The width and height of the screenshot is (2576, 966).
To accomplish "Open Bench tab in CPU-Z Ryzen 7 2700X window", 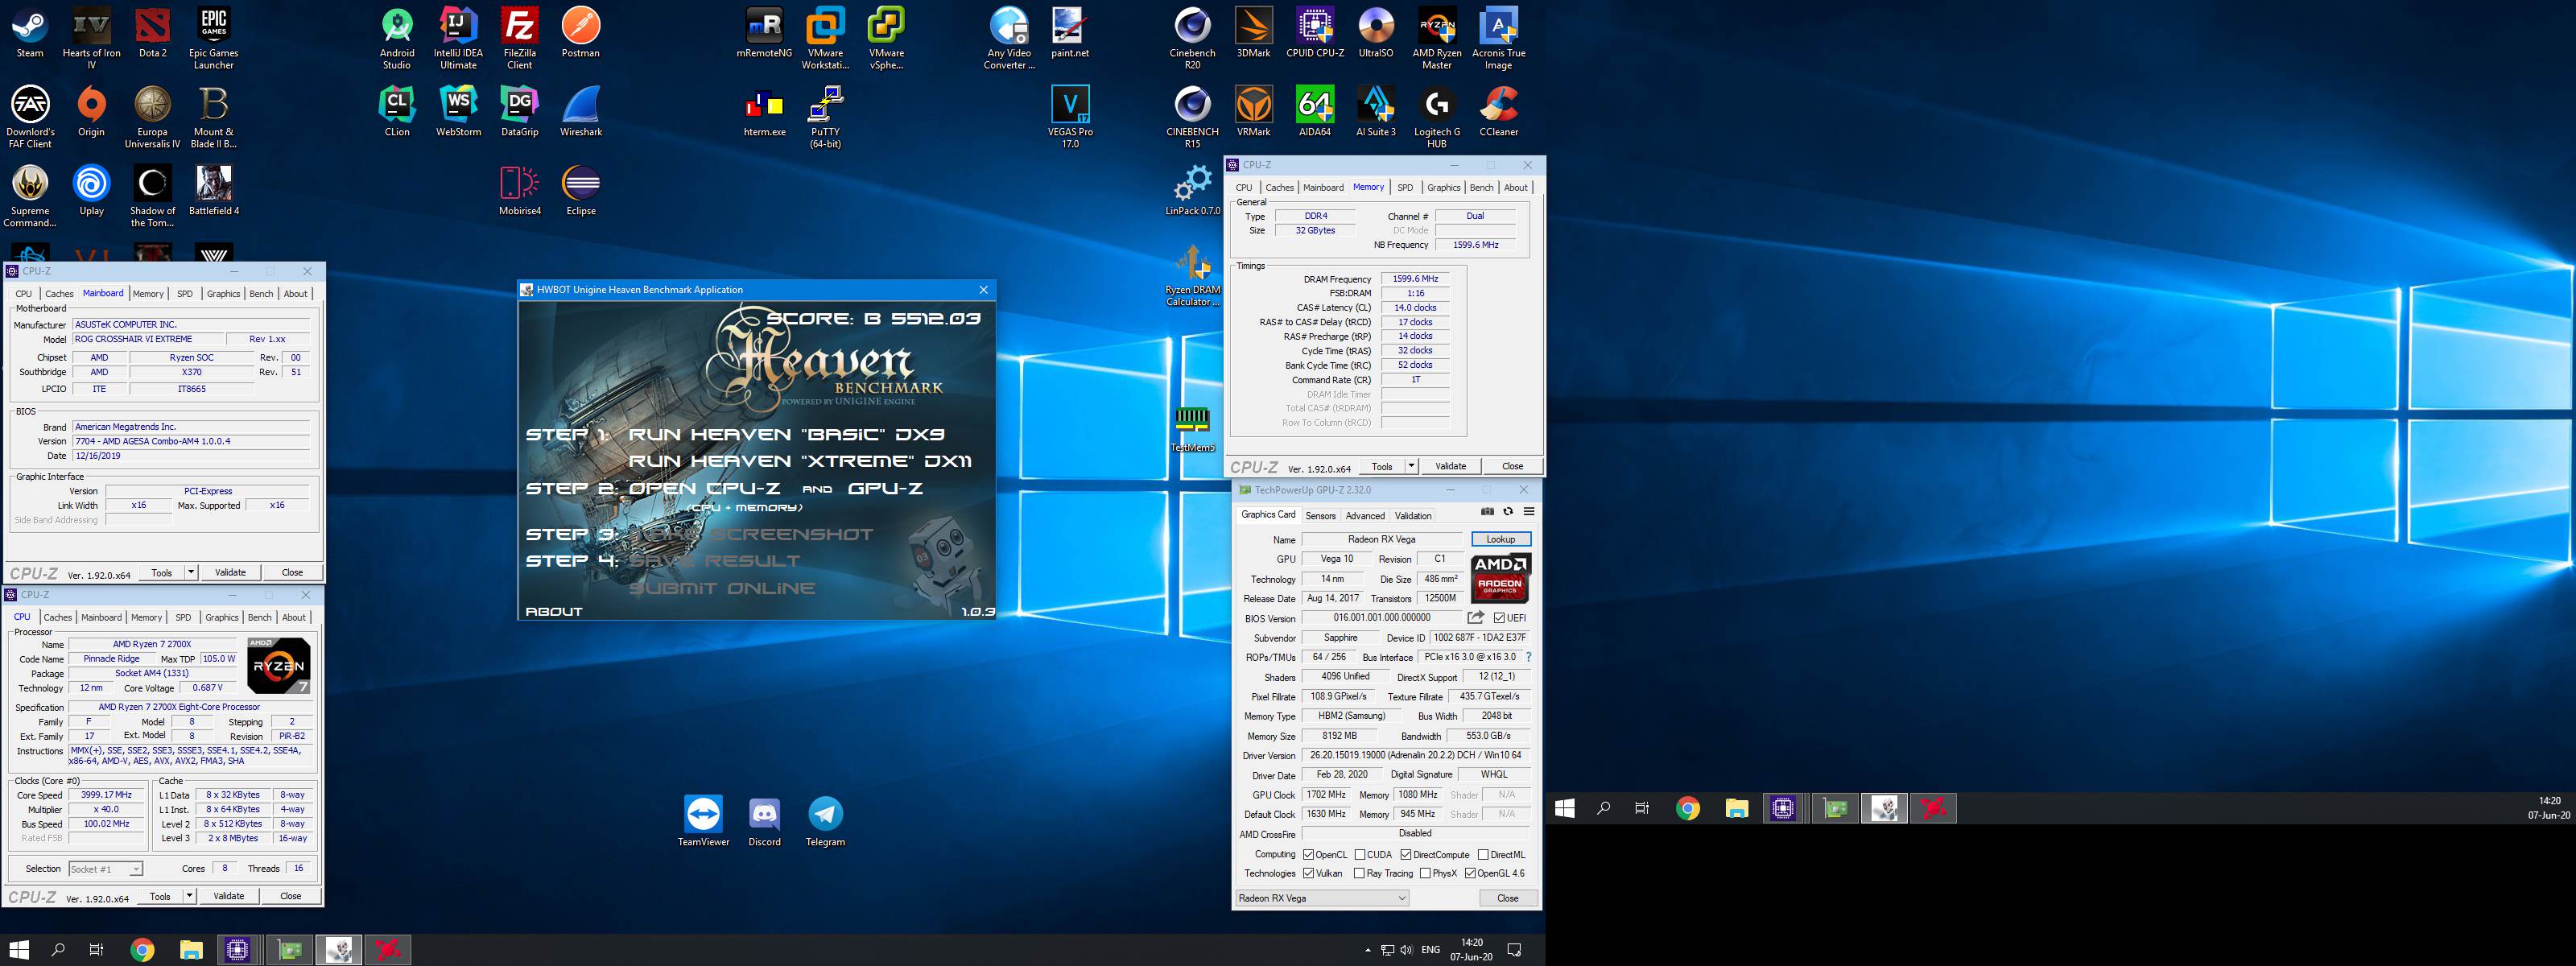I will pos(259,618).
